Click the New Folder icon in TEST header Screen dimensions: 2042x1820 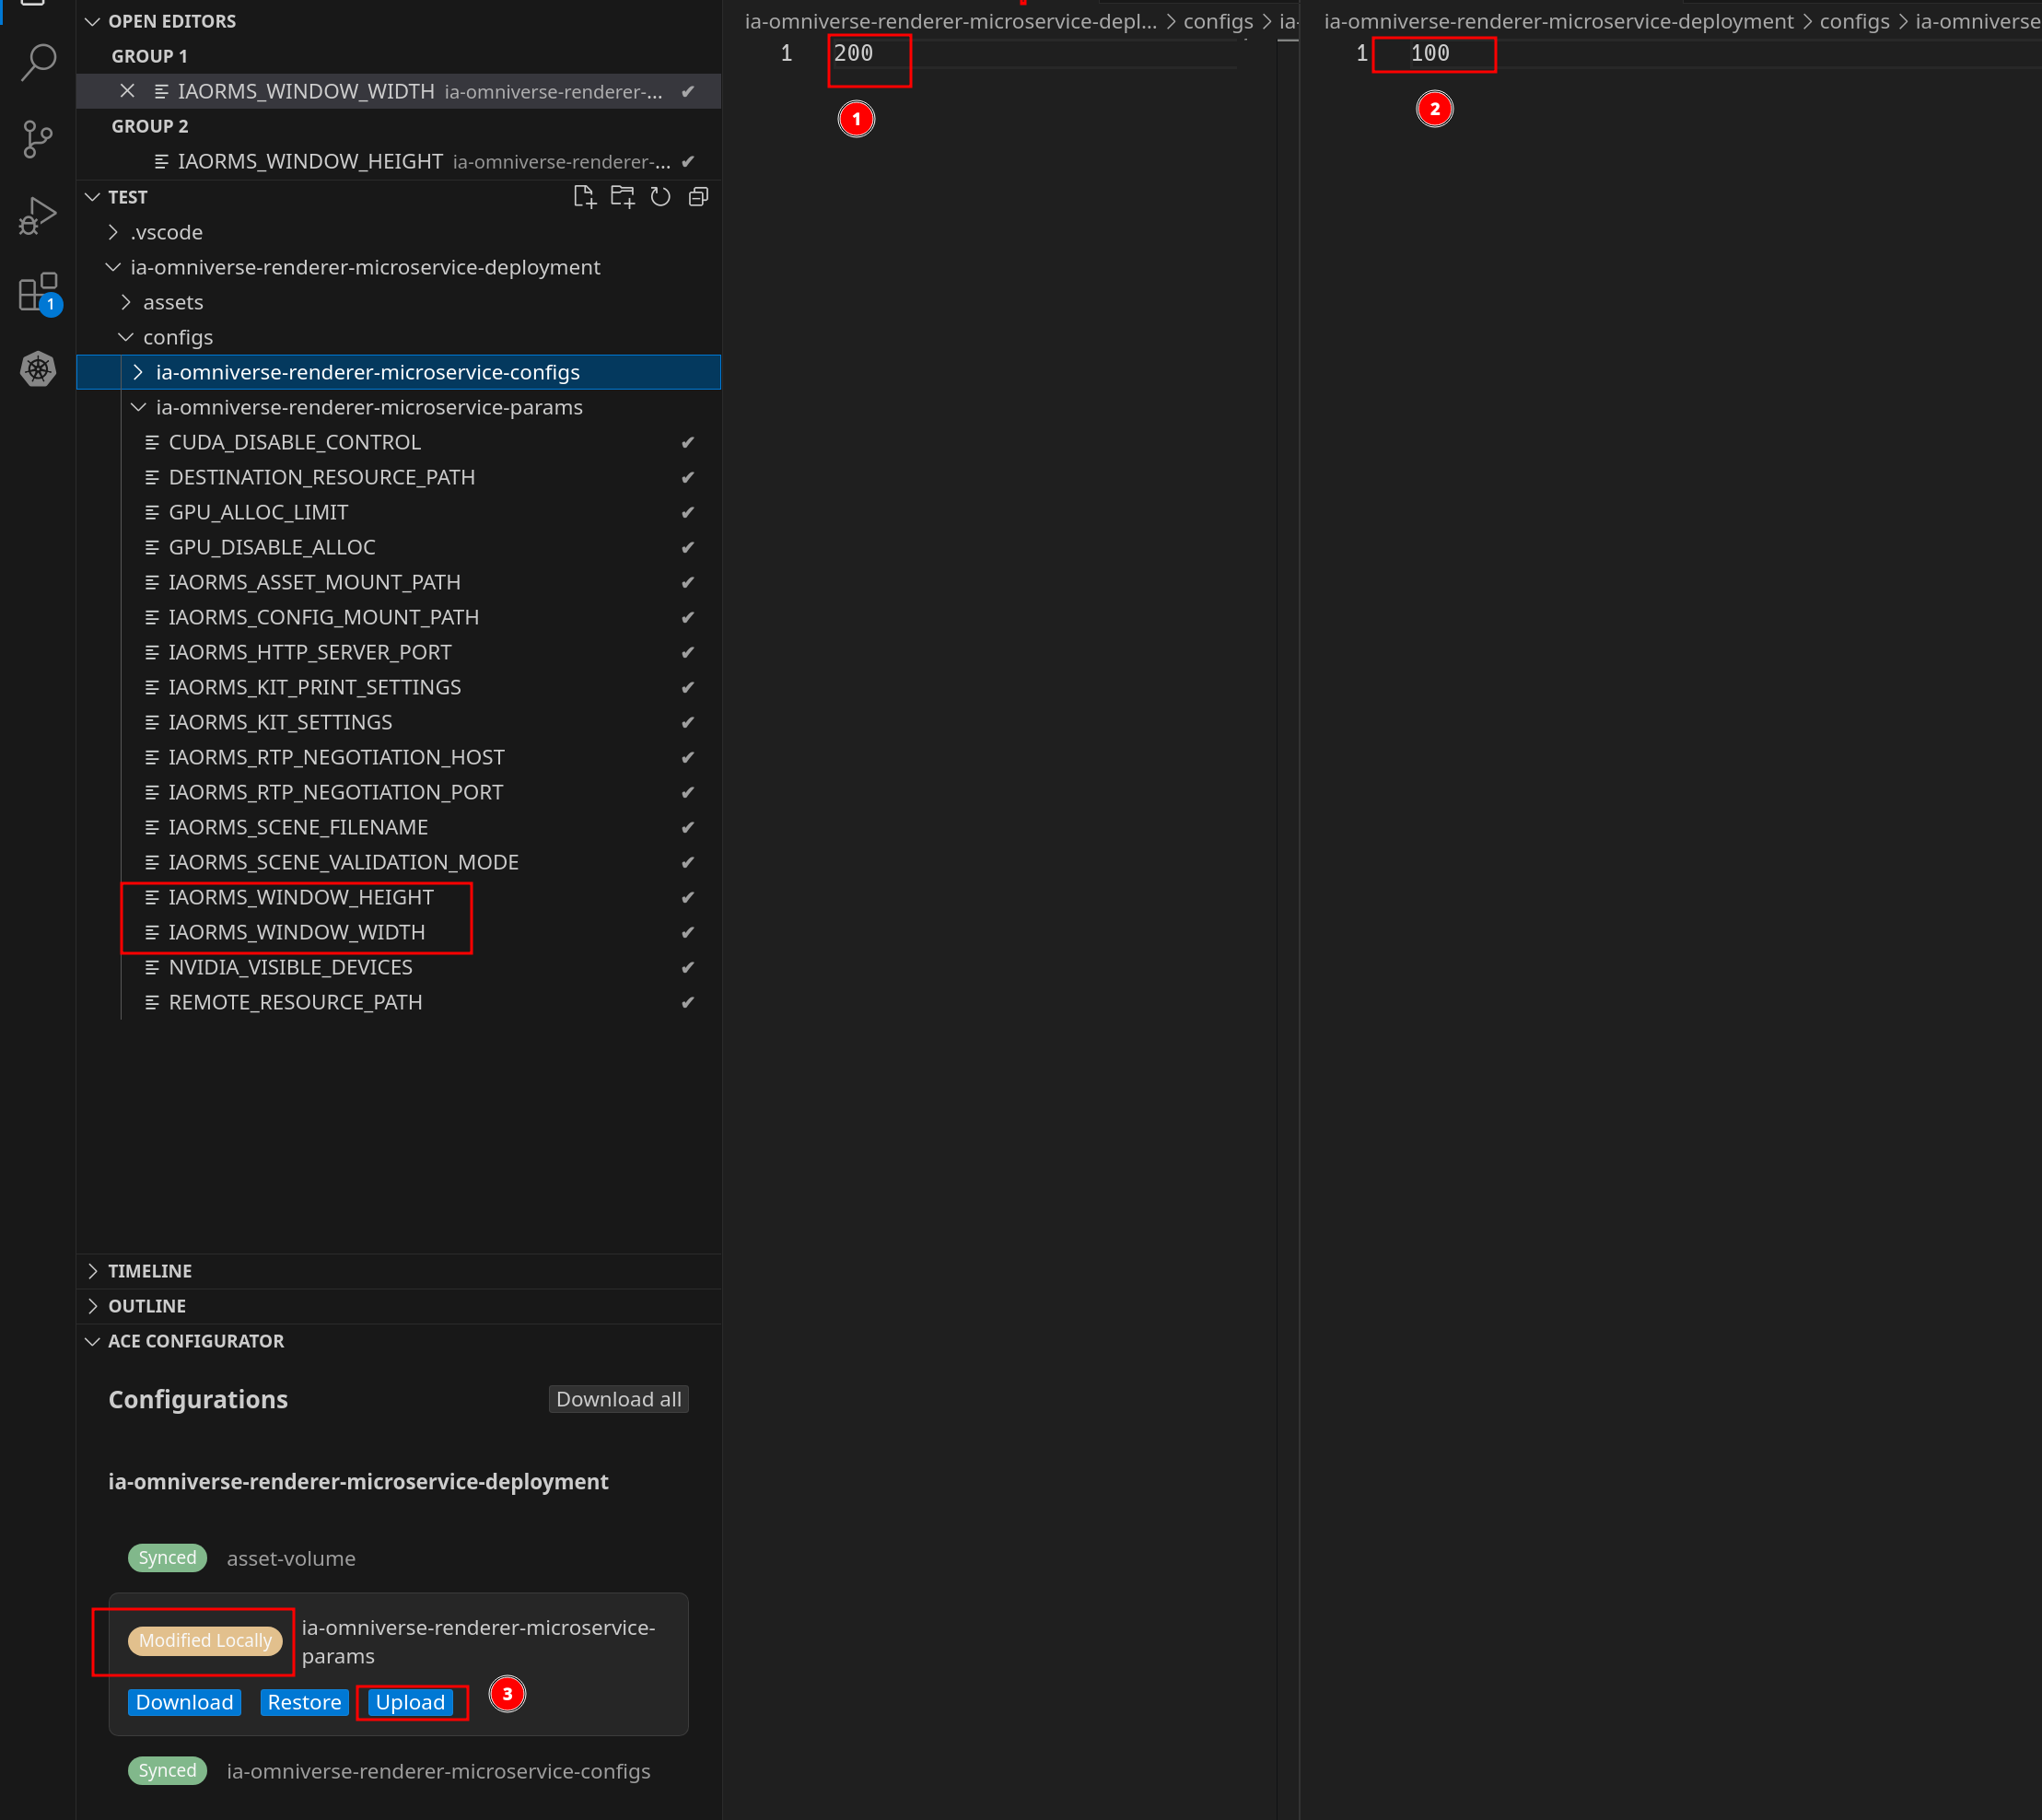click(x=622, y=197)
